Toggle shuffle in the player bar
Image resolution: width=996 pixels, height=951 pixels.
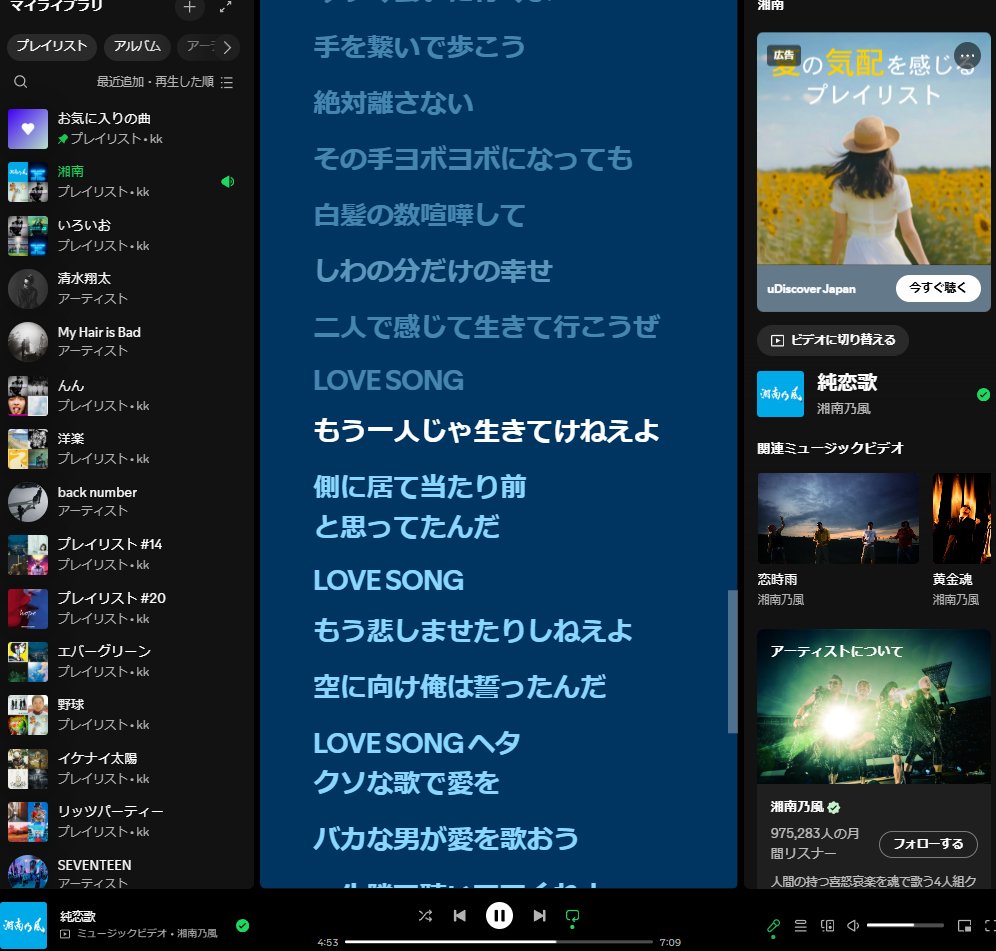point(425,915)
